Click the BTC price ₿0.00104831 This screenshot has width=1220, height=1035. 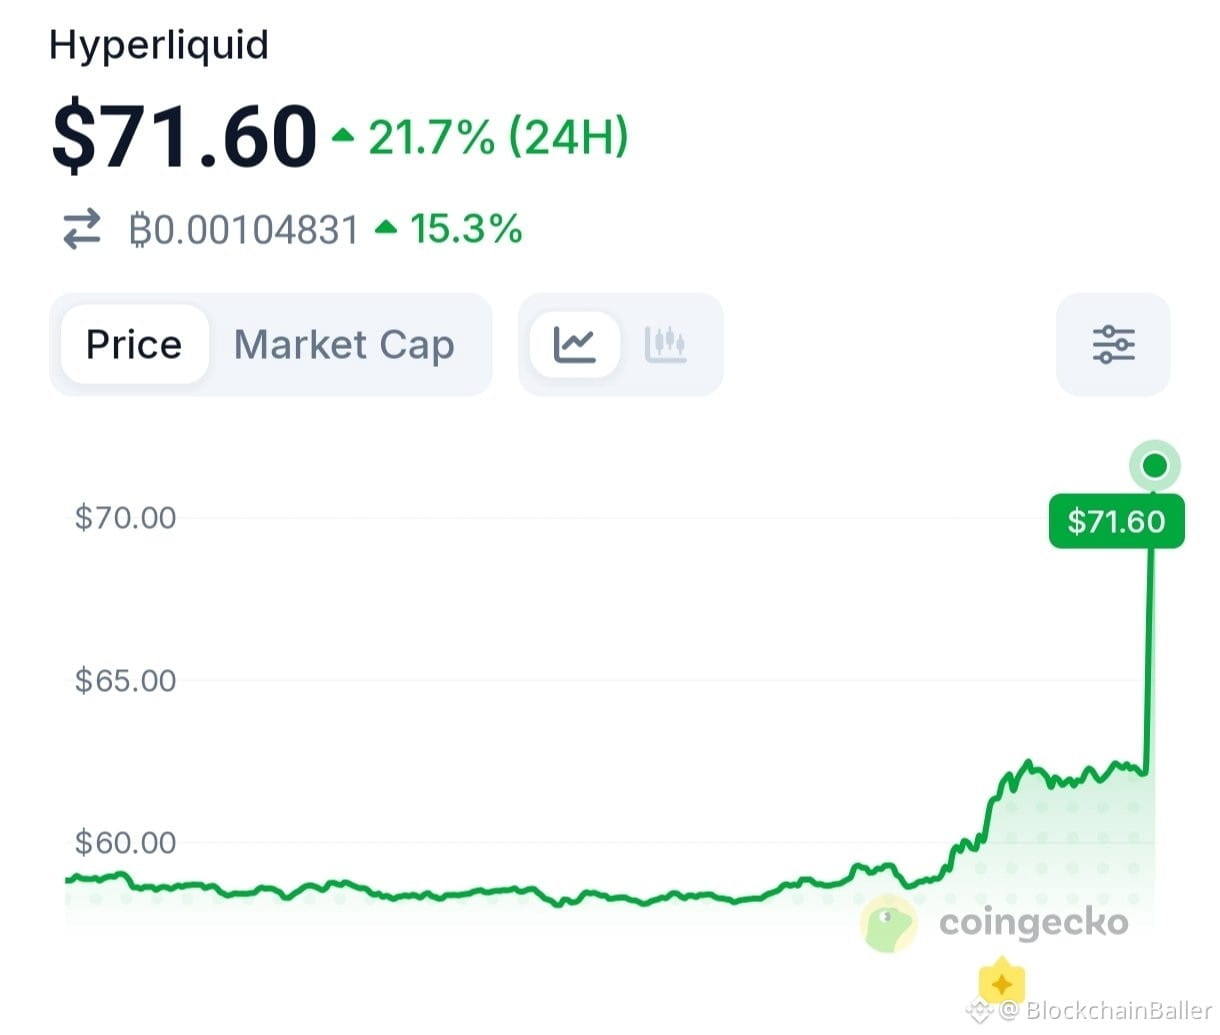click(243, 229)
